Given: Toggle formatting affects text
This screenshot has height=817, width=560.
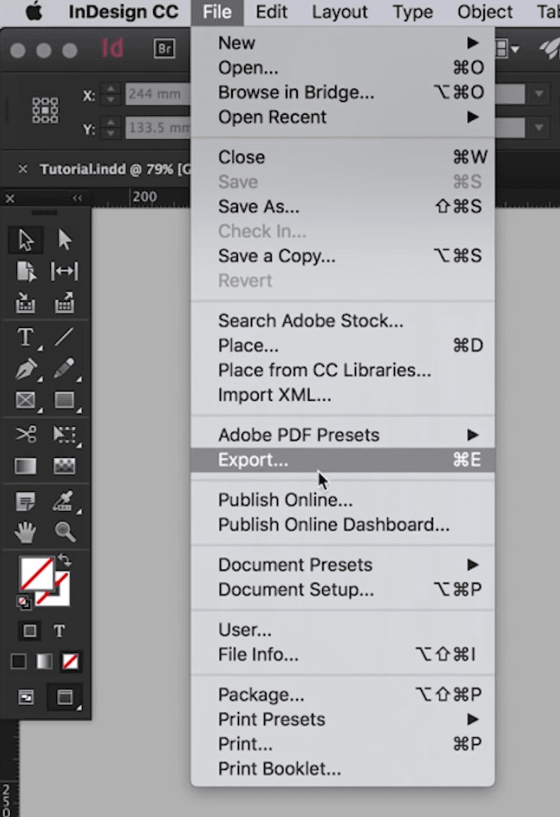Looking at the screenshot, I should (x=59, y=631).
